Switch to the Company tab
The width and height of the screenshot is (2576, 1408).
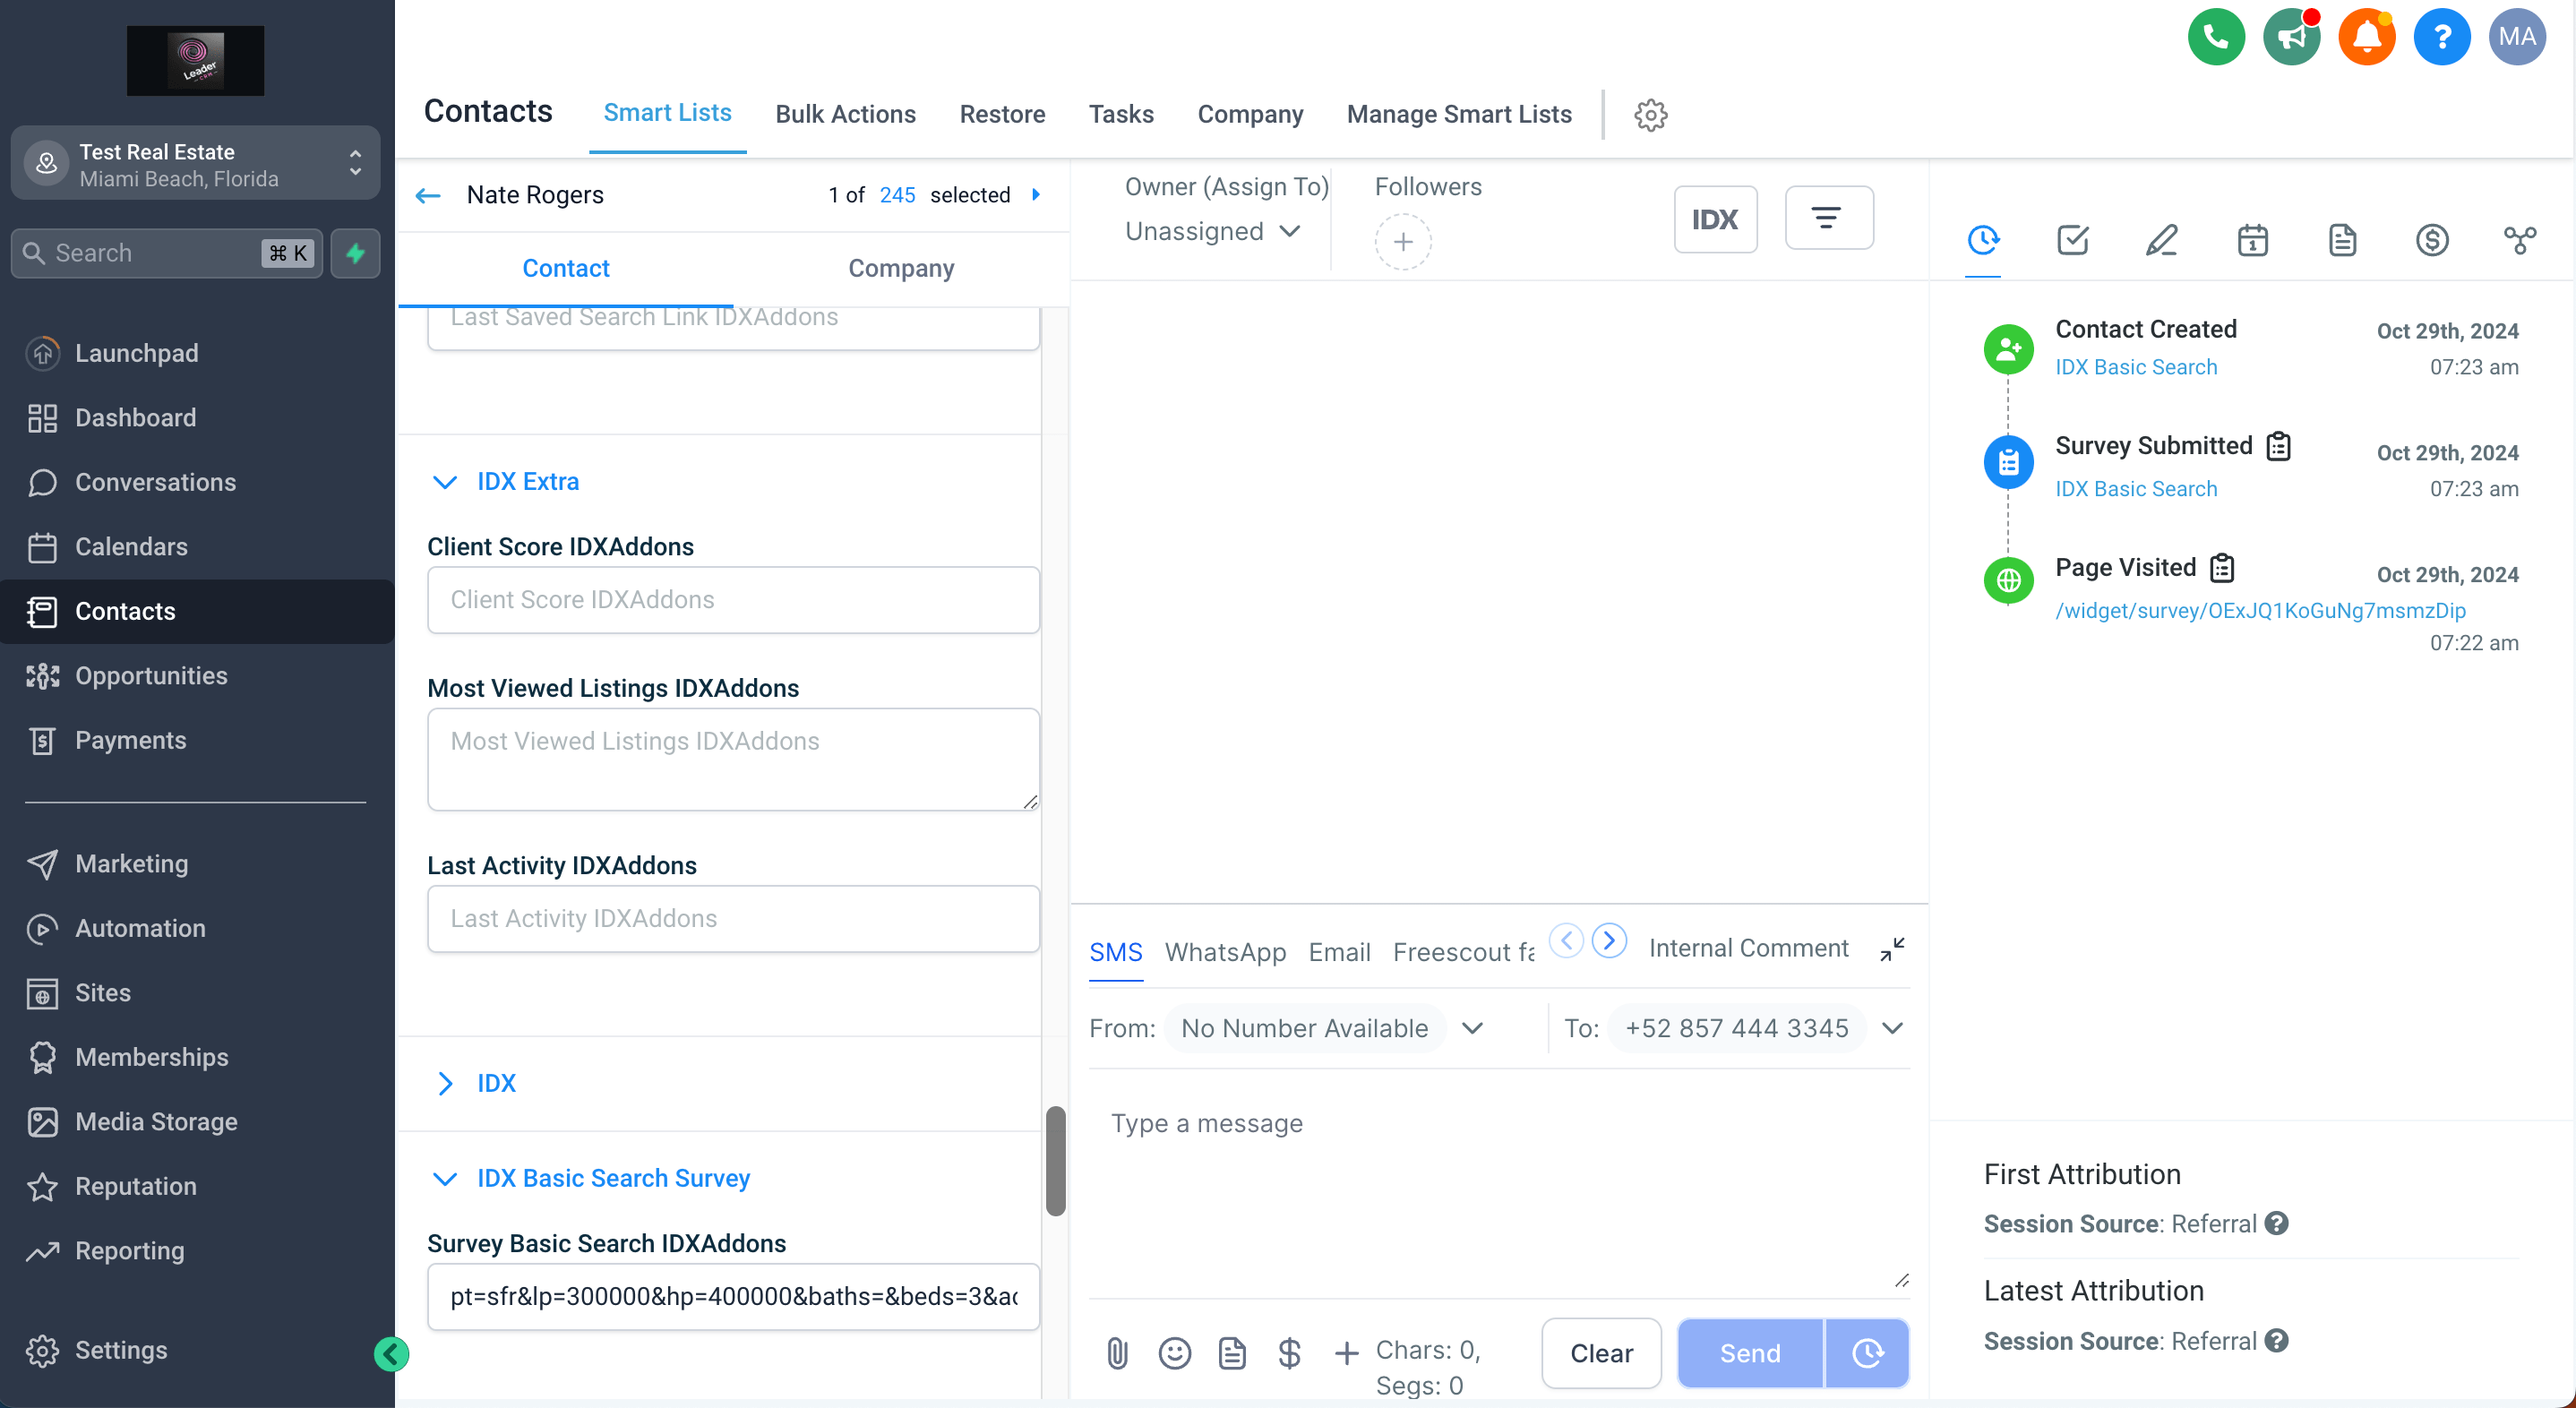[900, 268]
